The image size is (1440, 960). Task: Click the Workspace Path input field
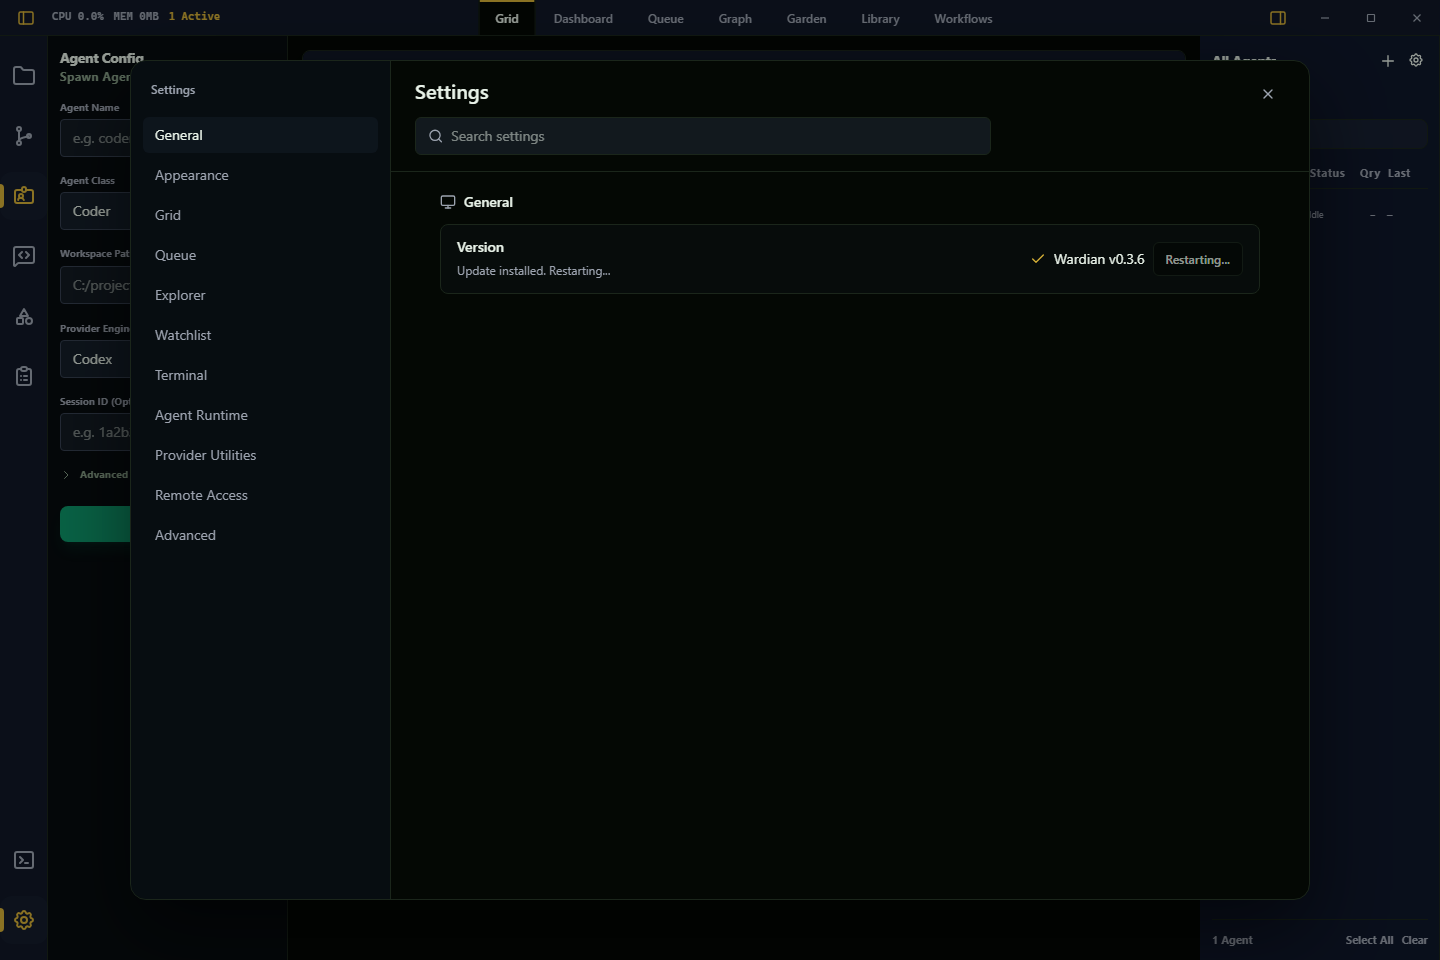(x=95, y=285)
